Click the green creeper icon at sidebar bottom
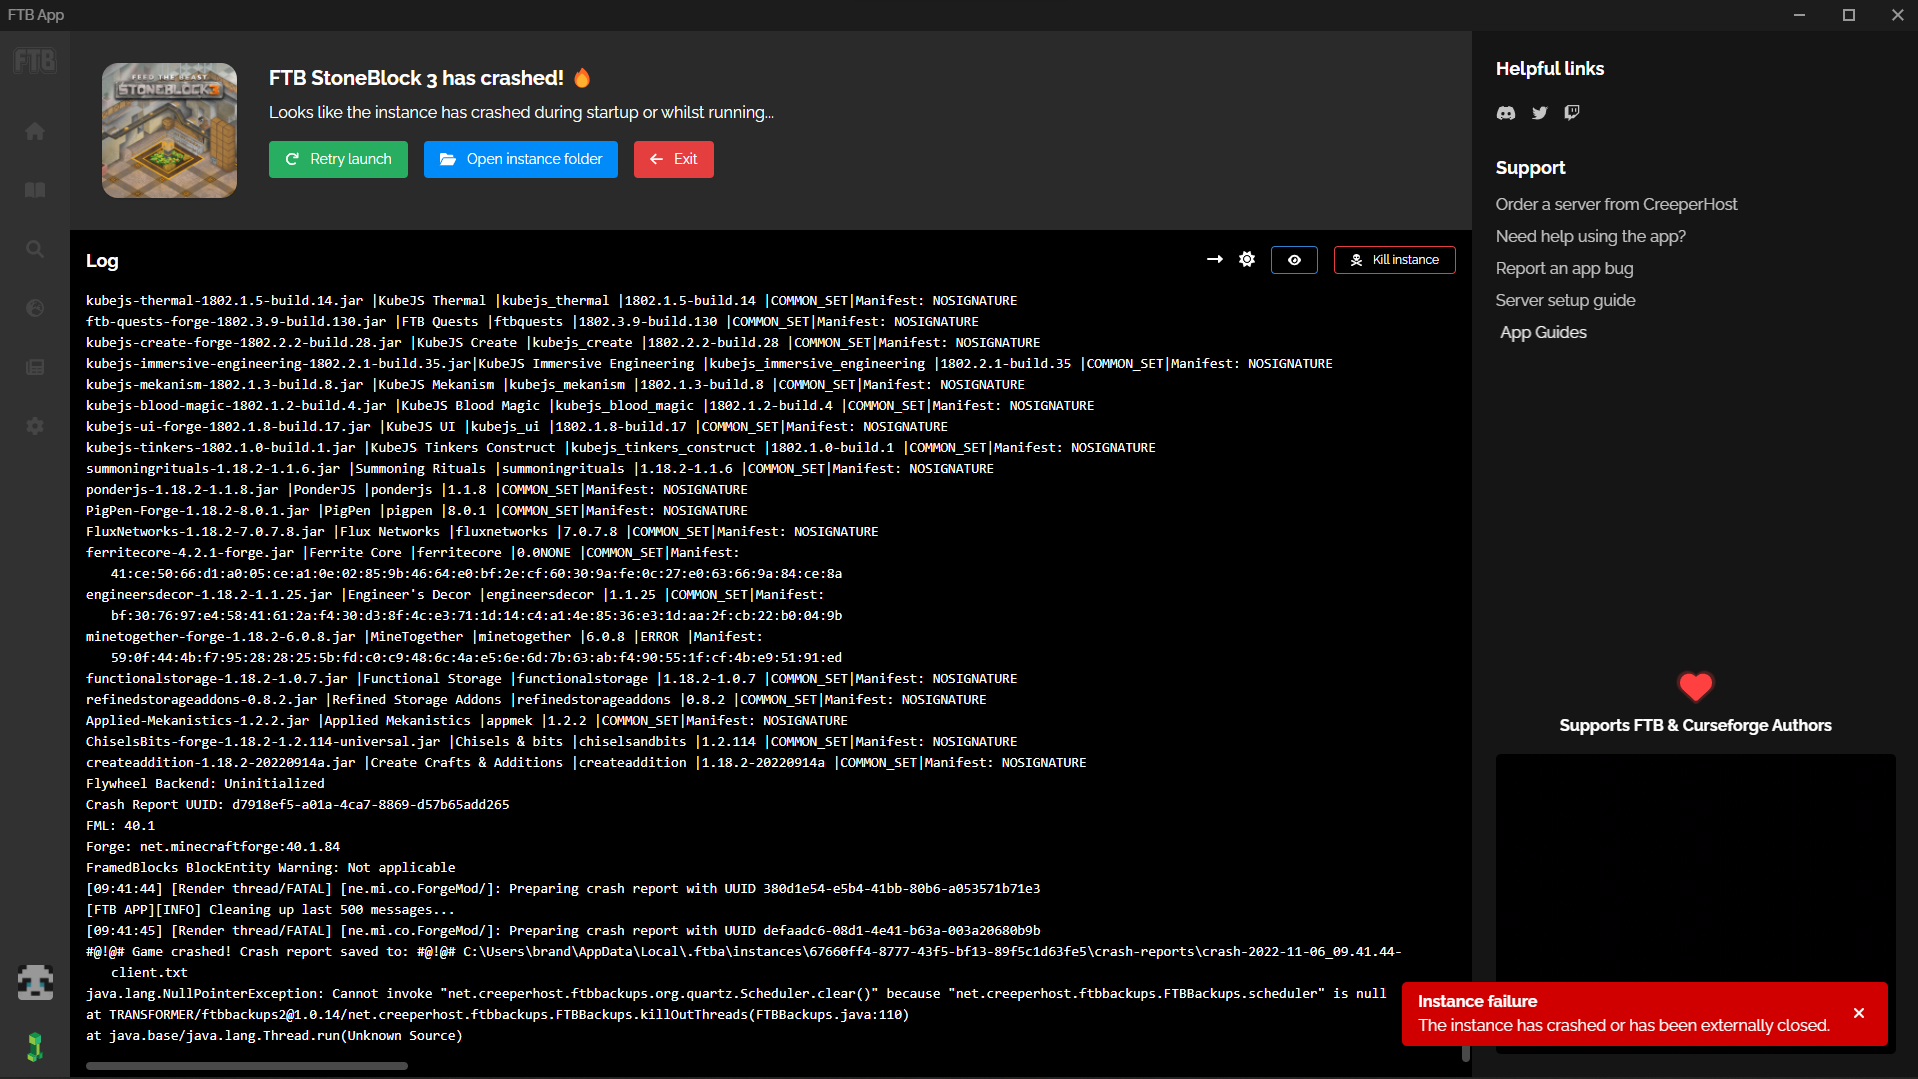This screenshot has width=1918, height=1079. [35, 1046]
